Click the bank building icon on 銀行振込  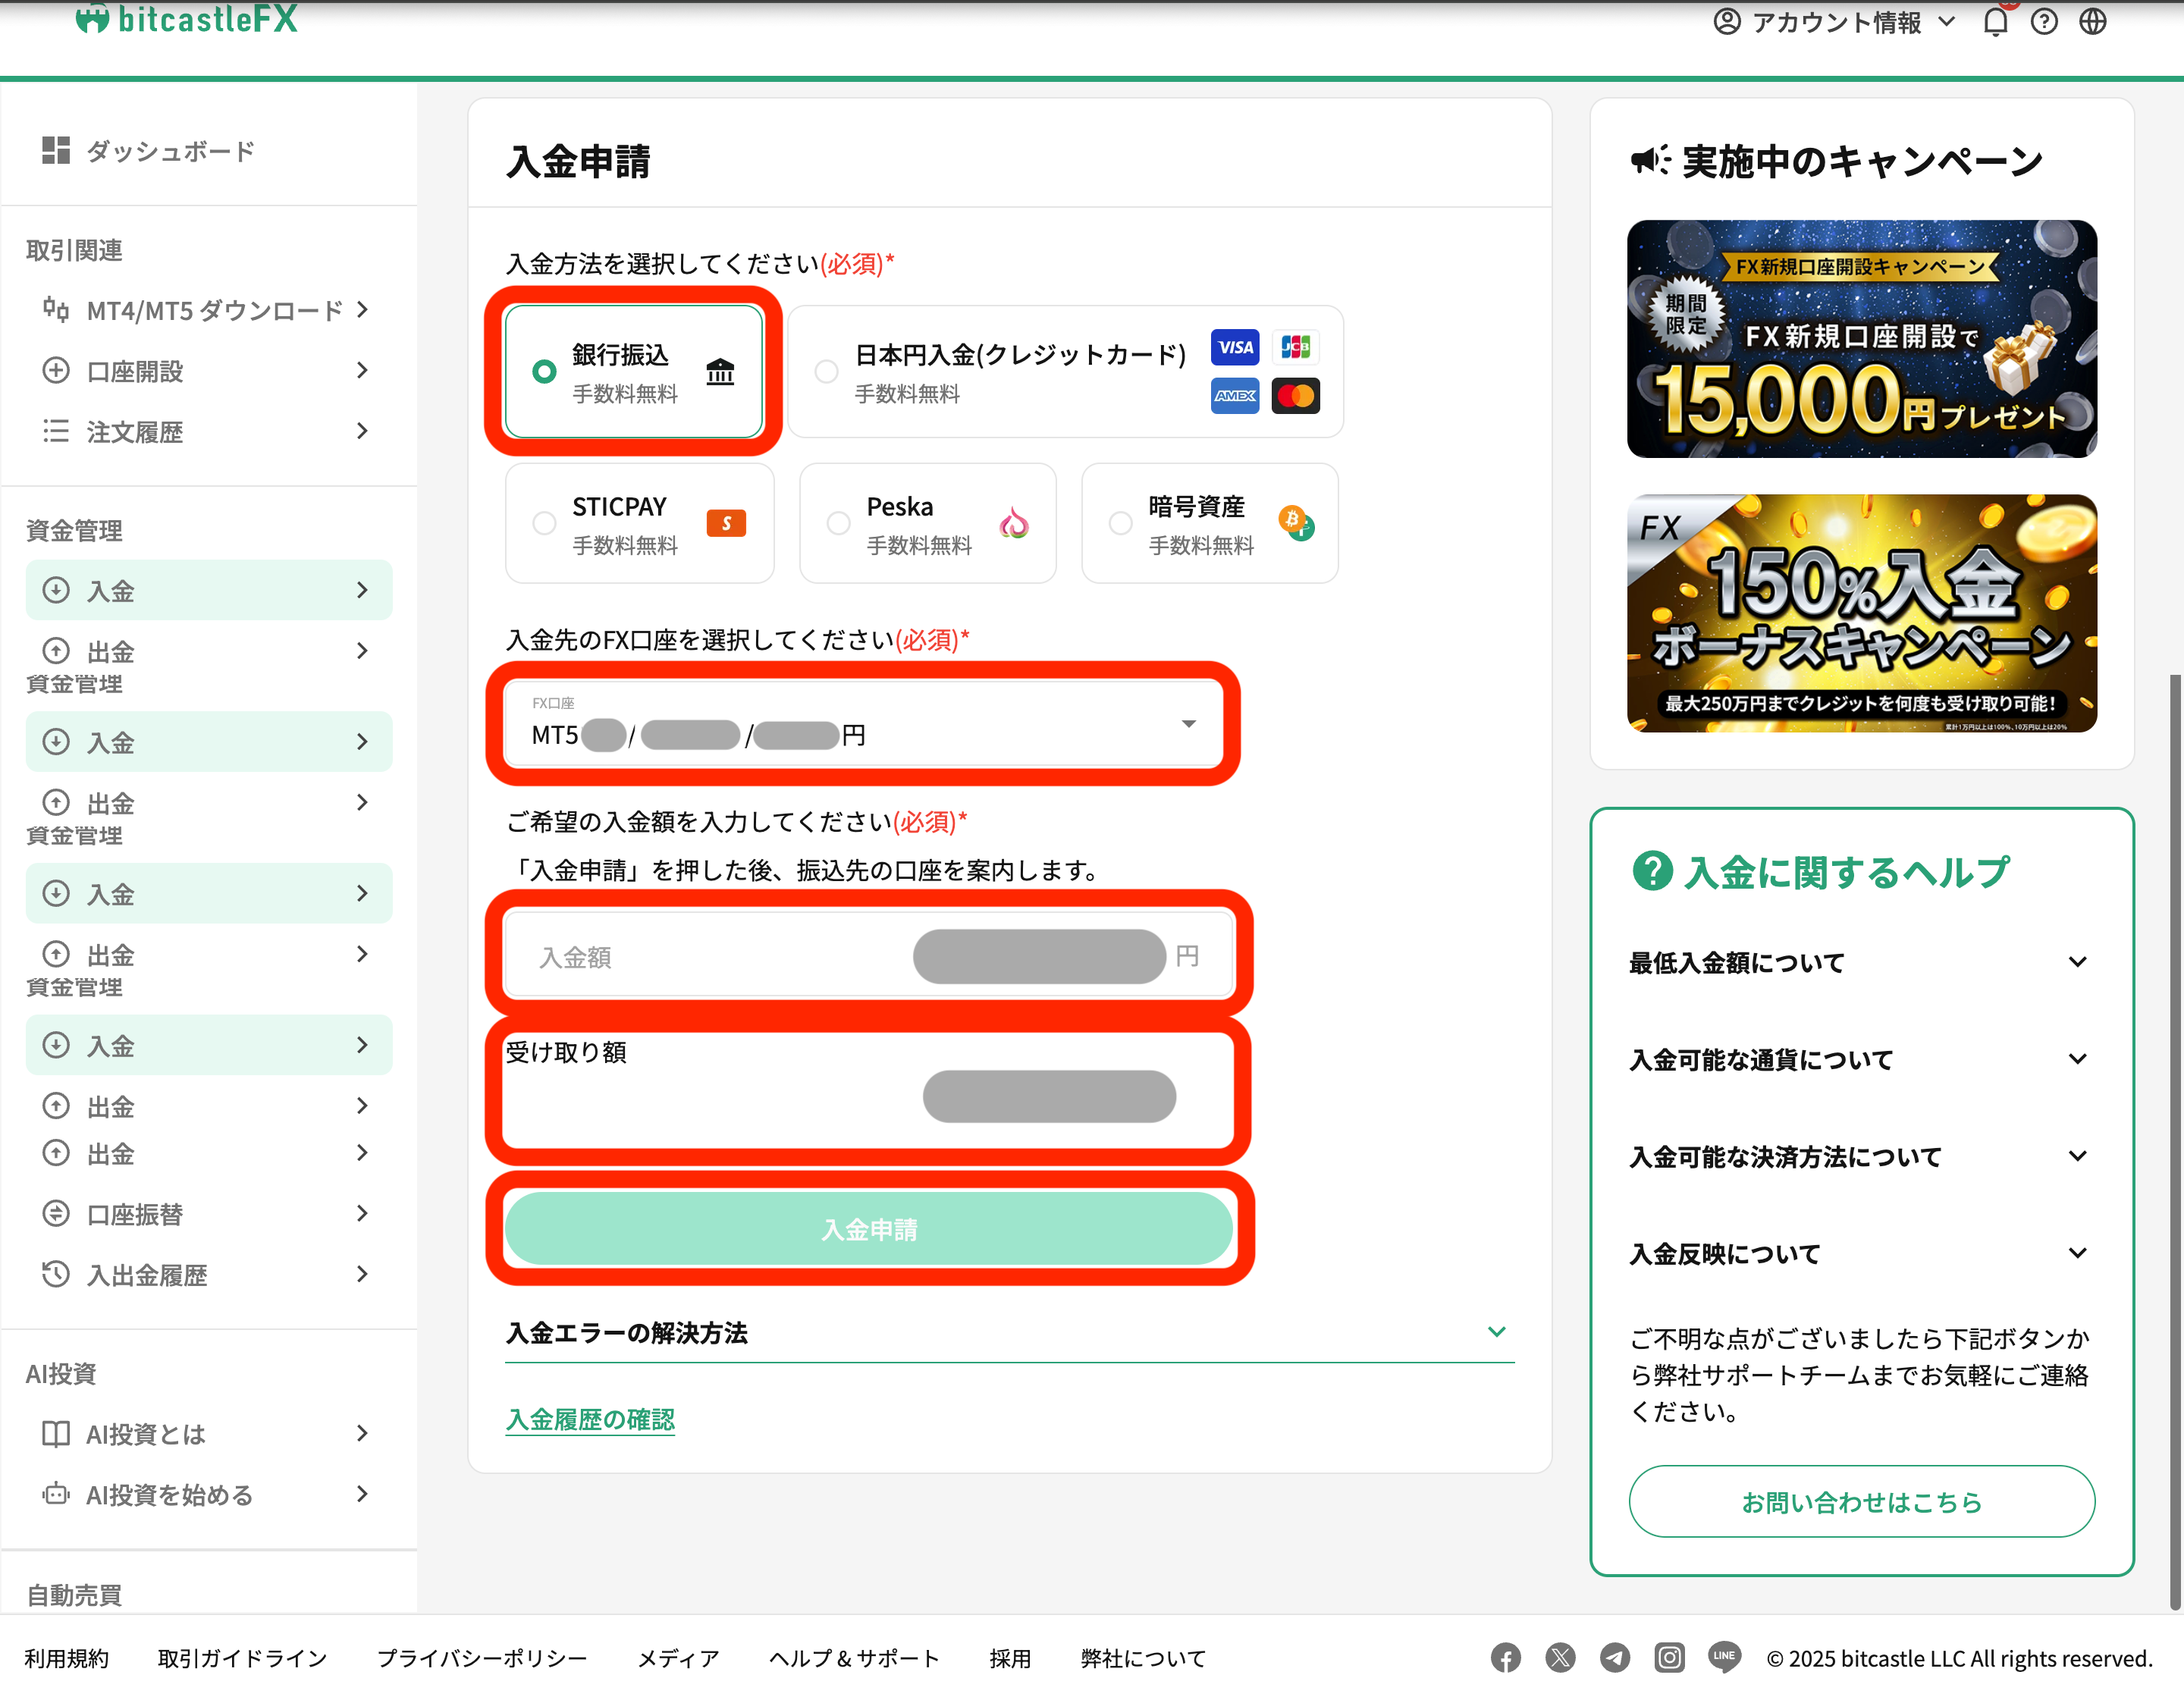720,371
